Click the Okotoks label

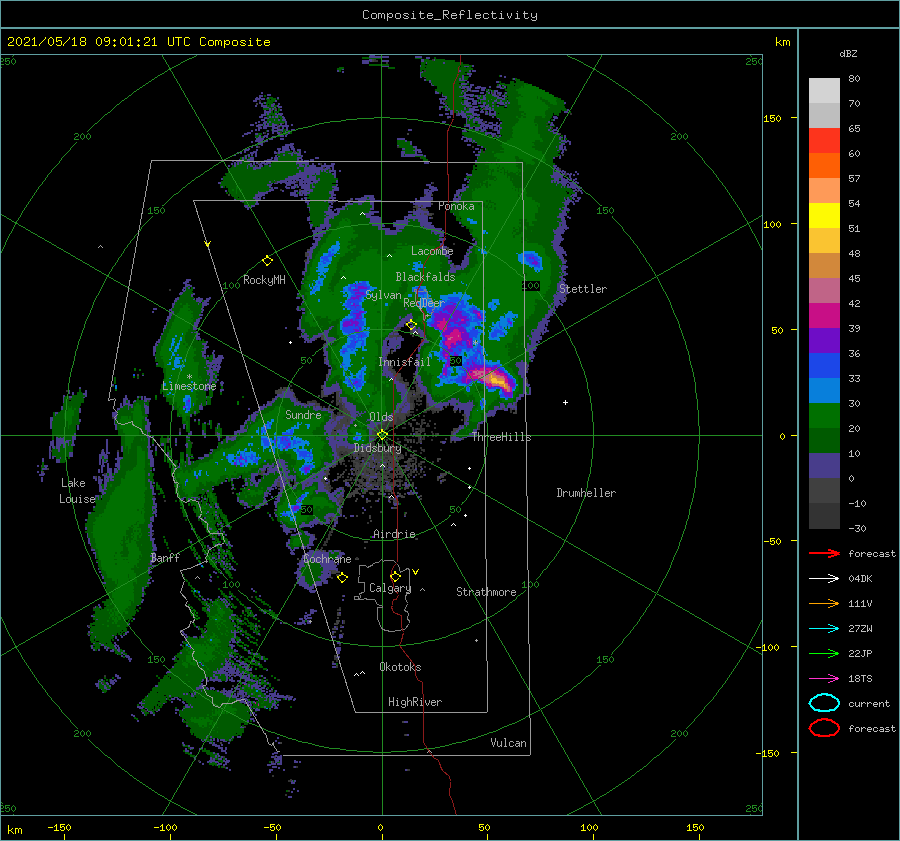(x=400, y=667)
